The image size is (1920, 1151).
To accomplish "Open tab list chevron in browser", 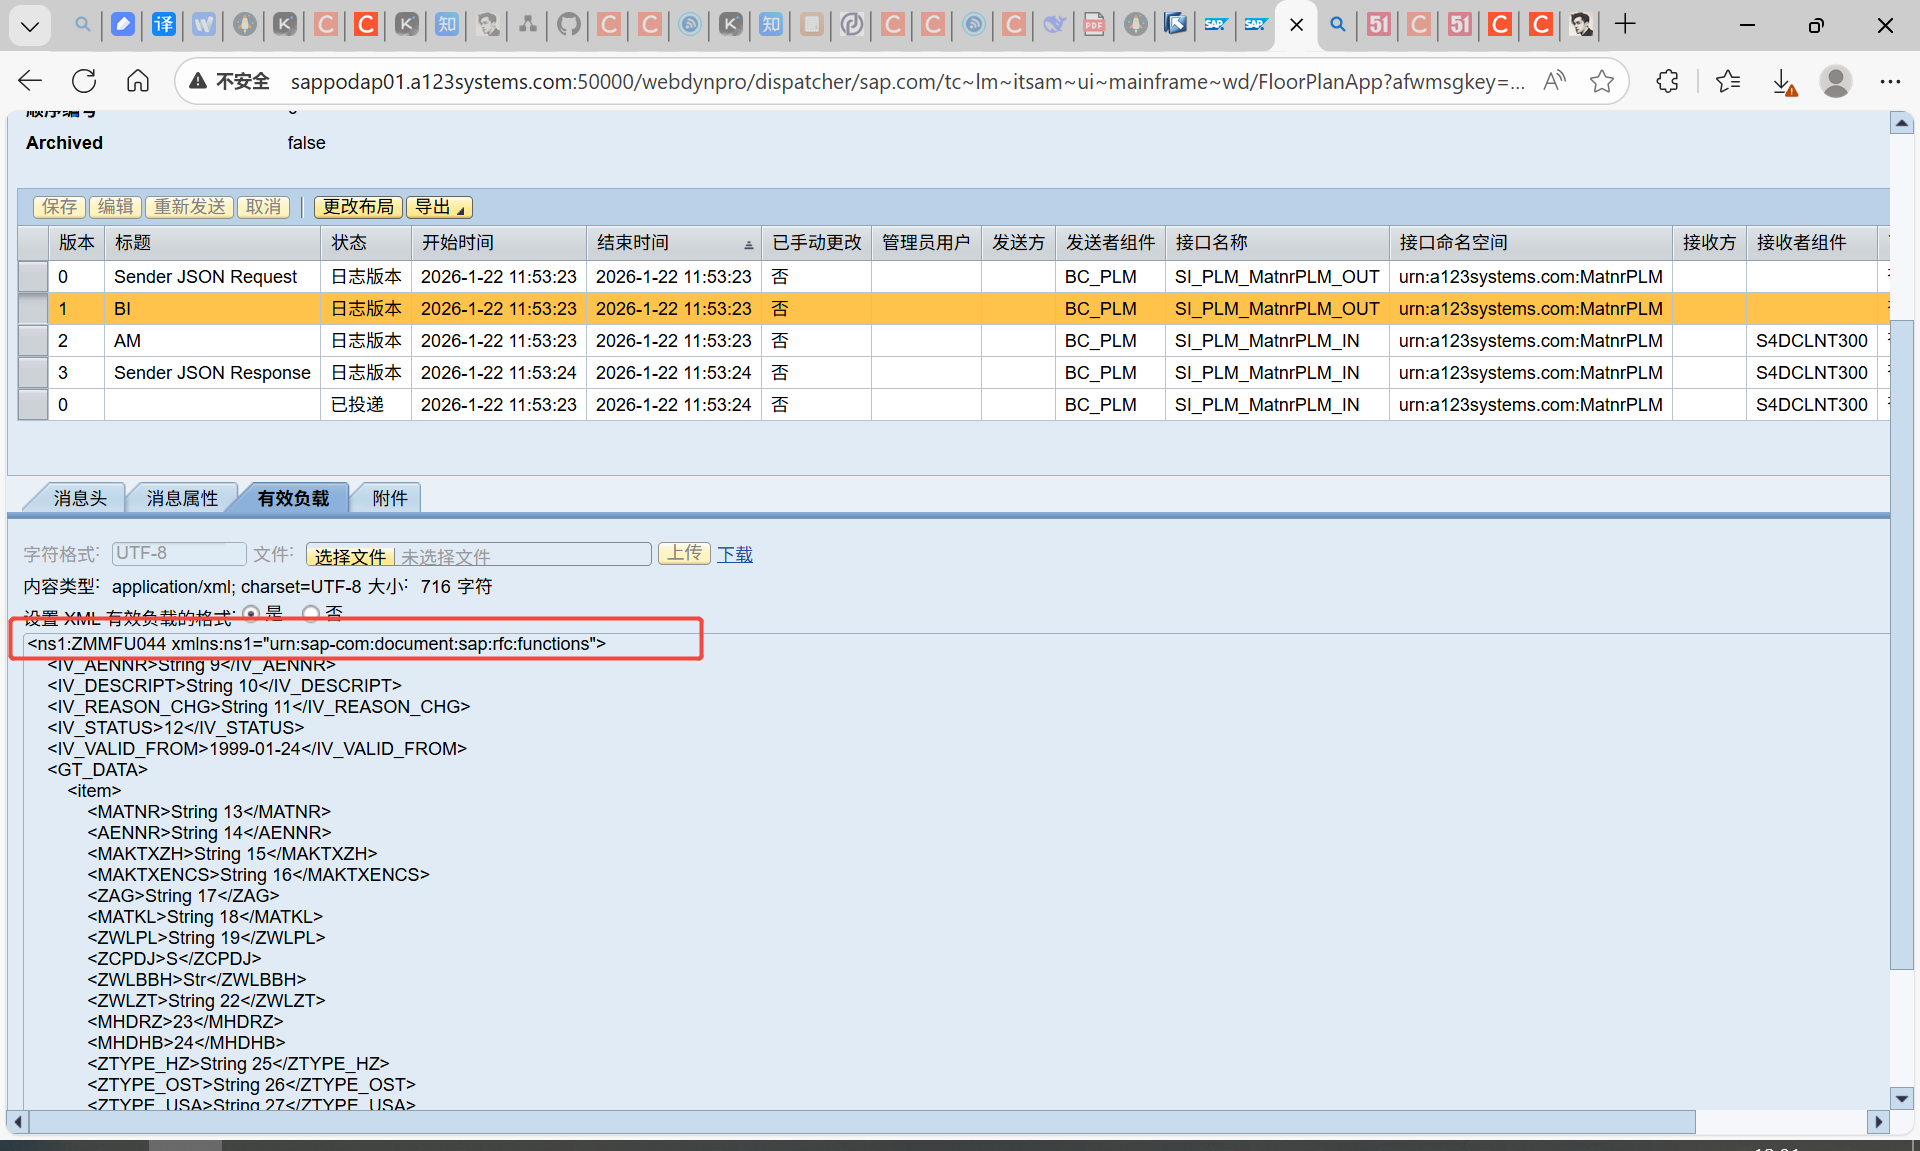I will (30, 25).
